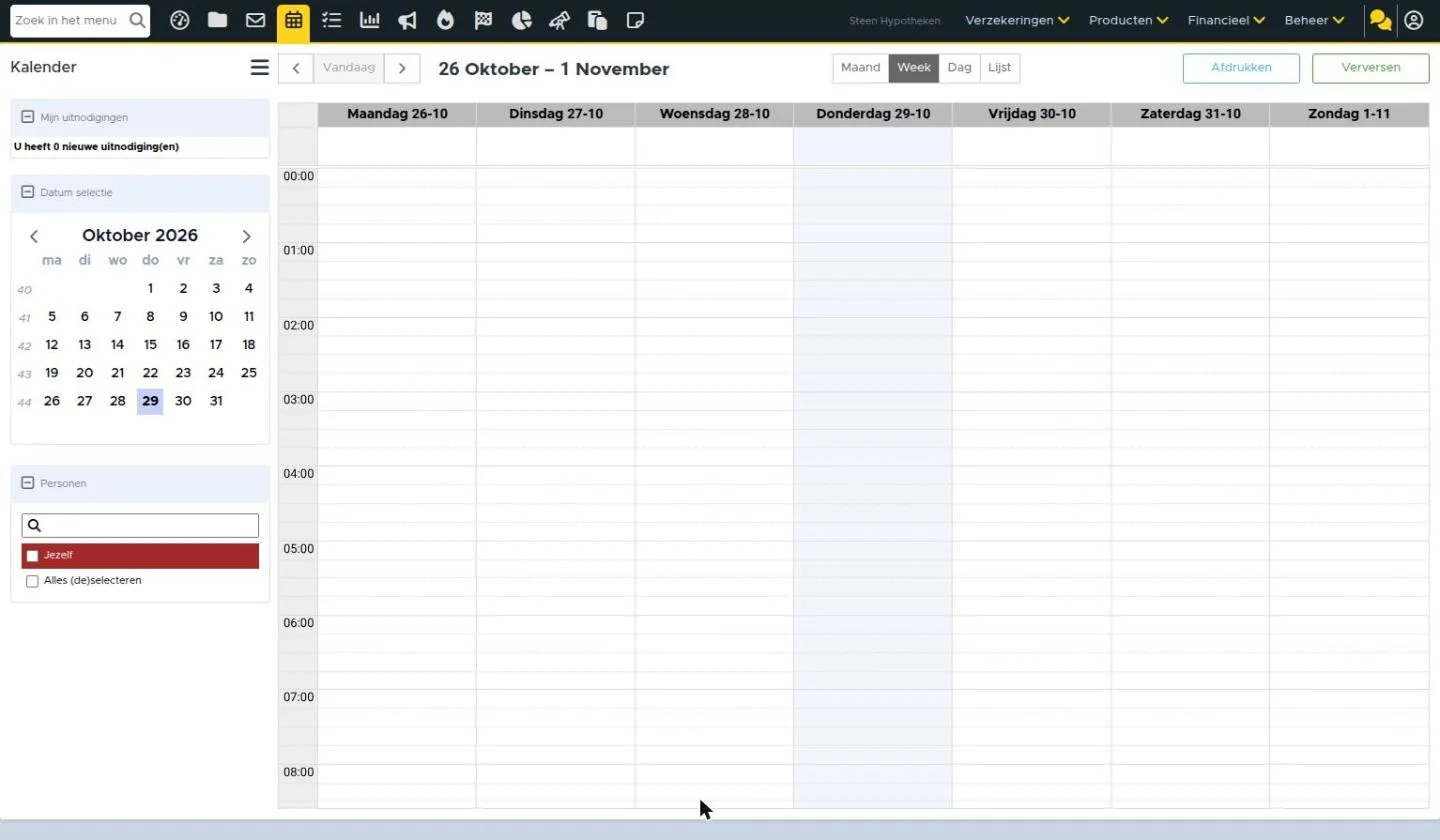Screen dimensions: 1440x840
Task: Collapse the Datum selectie panel
Action: click(x=28, y=192)
